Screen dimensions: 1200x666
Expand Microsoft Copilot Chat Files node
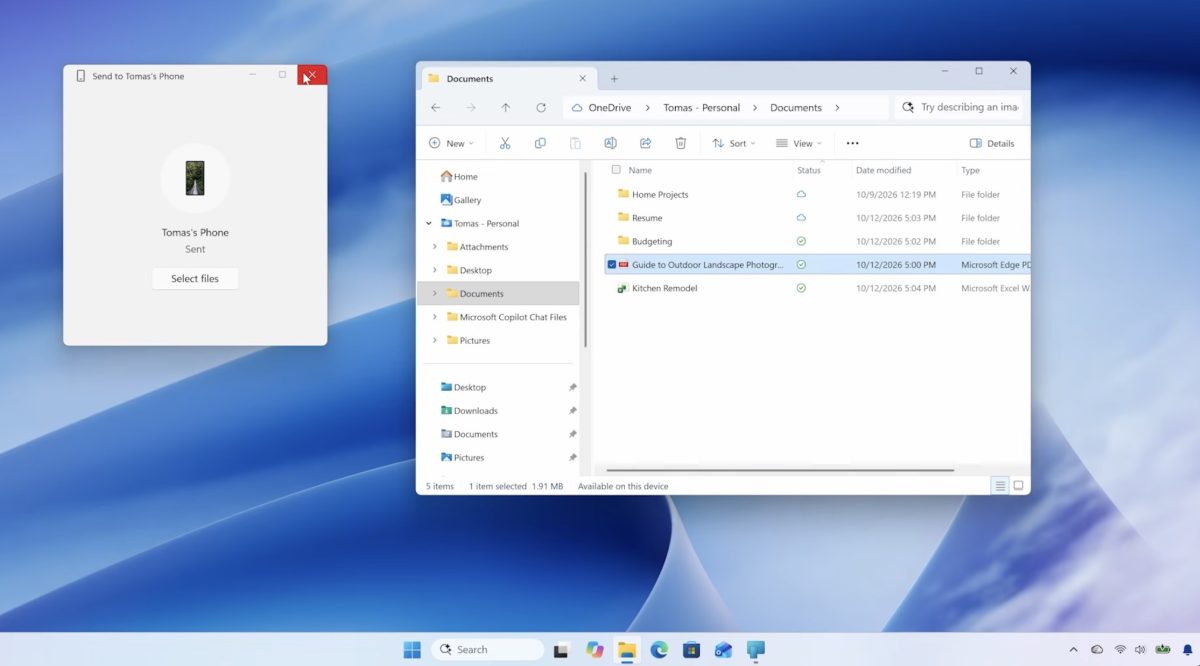[x=434, y=317]
